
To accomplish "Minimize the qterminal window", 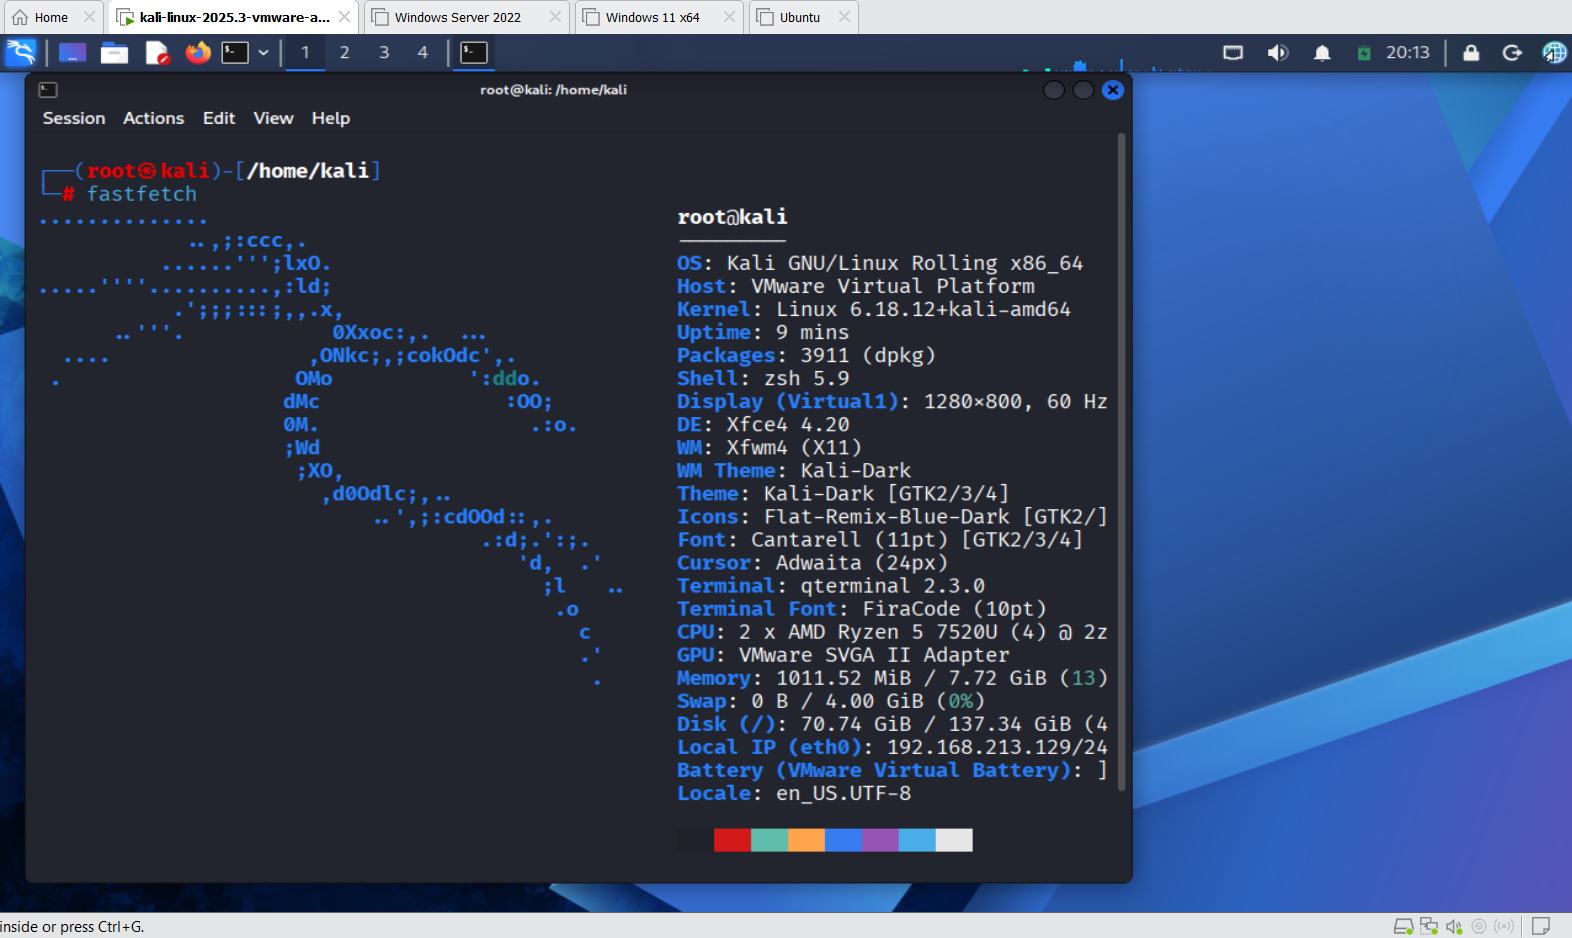I will 1053,90.
